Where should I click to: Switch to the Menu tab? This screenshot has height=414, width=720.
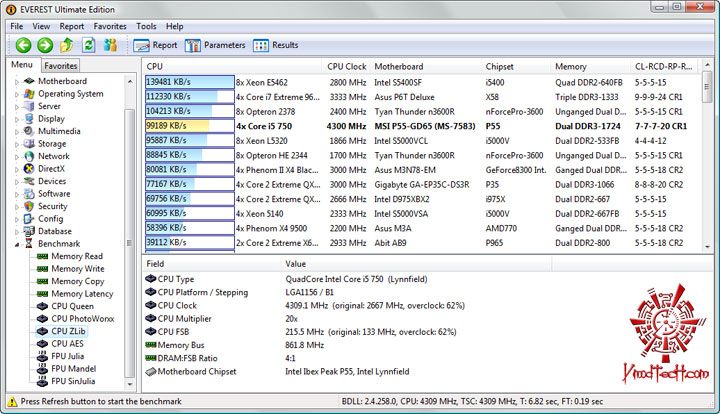pos(22,65)
